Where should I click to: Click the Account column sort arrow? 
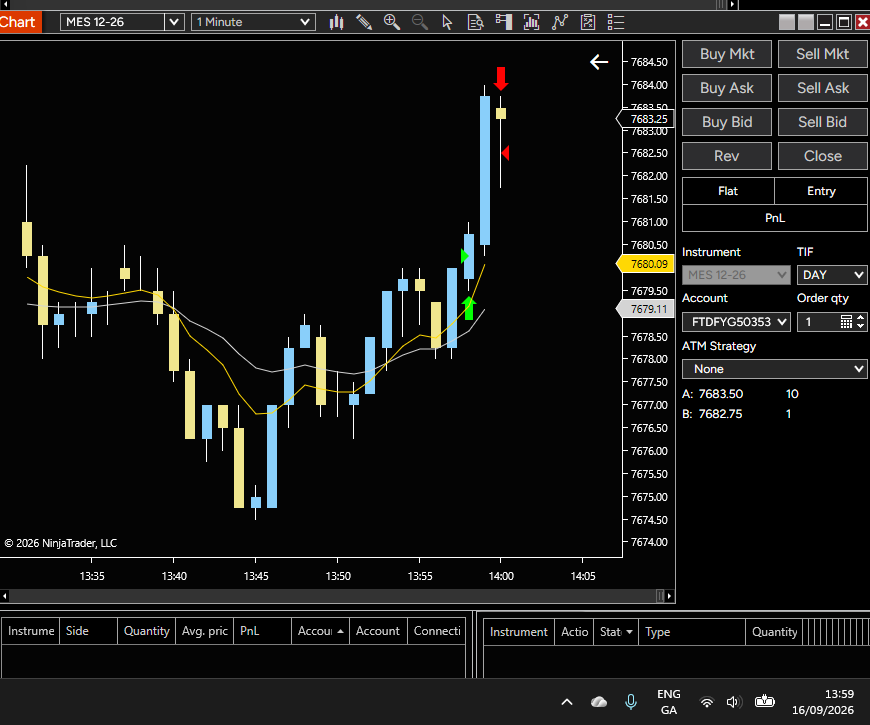pos(340,631)
